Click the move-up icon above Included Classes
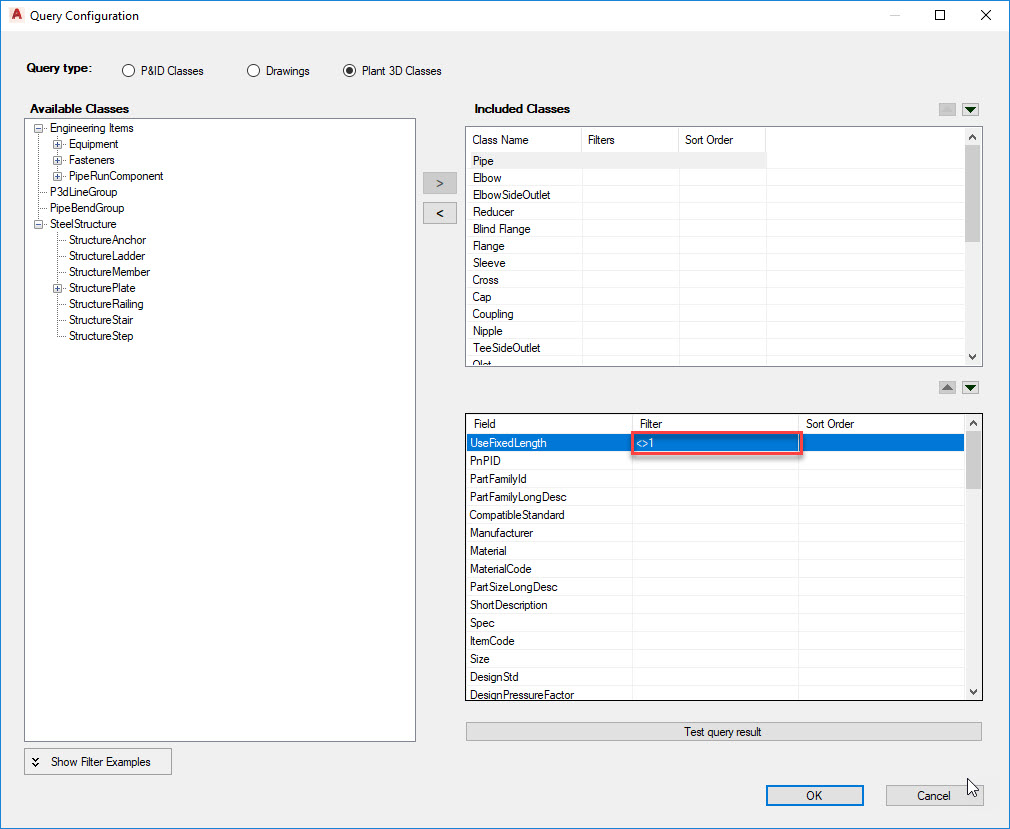Viewport: 1010px width, 829px height. [947, 109]
